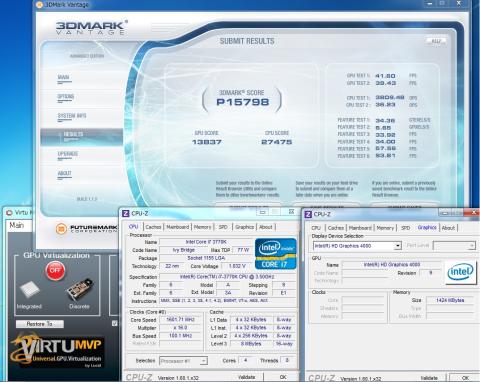Click the Bus Speed value field

[x=181, y=336]
